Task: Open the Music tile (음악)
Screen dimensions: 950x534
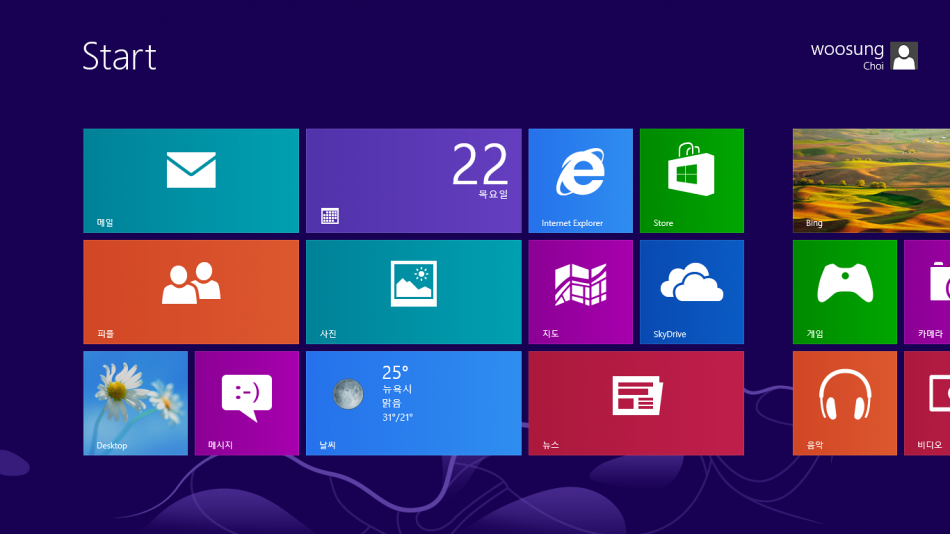Action: pos(845,403)
